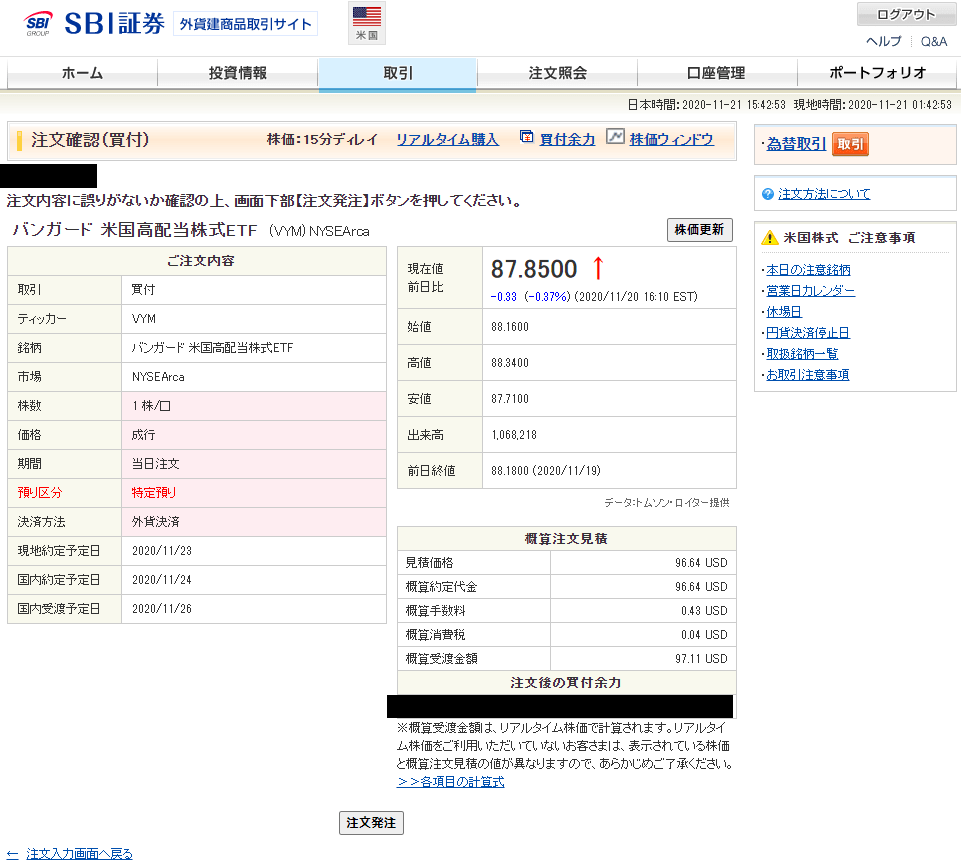Switch to the ホーム tab
961x862 pixels.
coord(81,74)
